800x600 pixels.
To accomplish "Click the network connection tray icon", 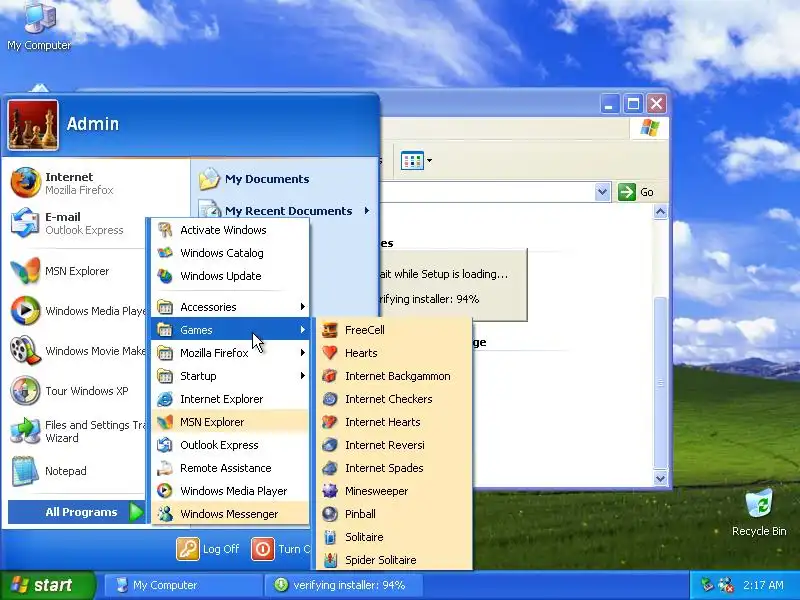I will point(726,585).
